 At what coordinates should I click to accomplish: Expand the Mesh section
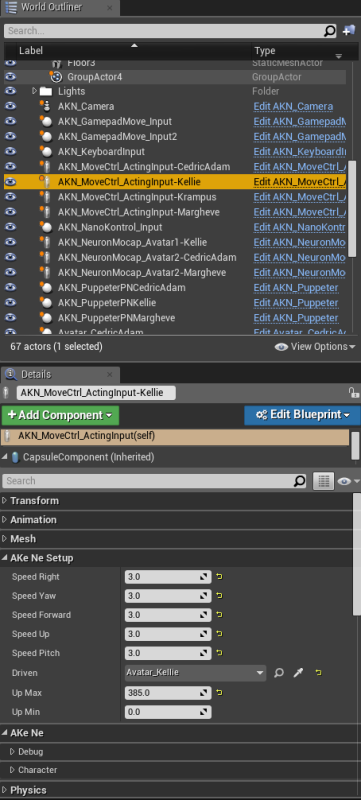(x=5, y=538)
